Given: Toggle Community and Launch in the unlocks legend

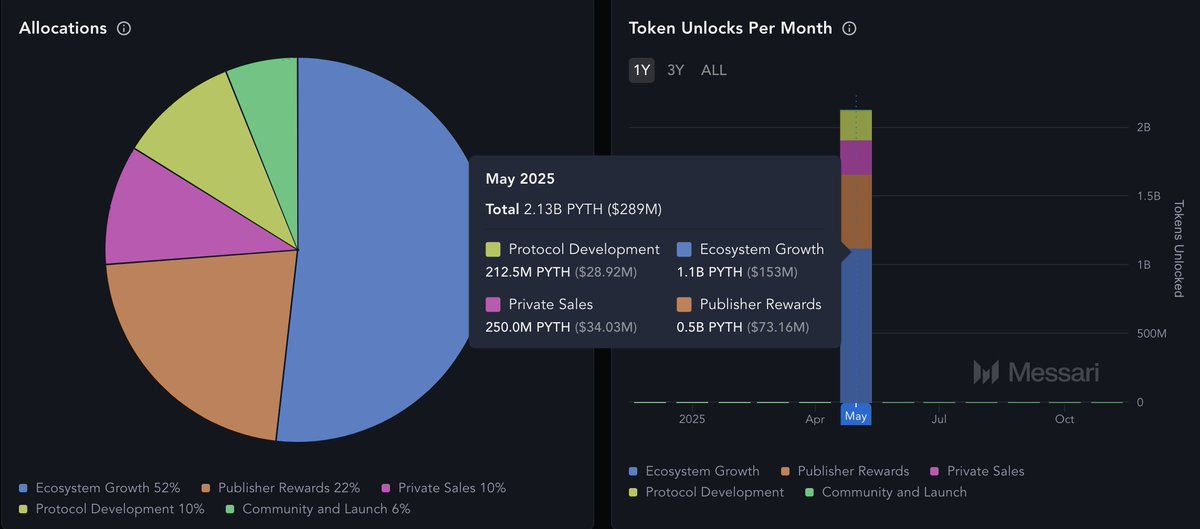Looking at the screenshot, I should [886, 492].
